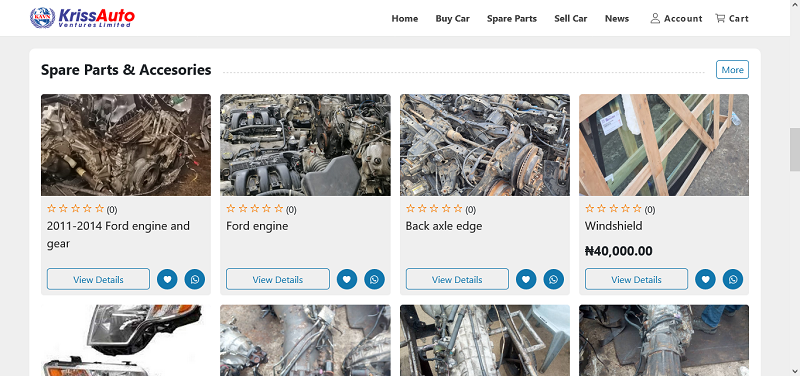Go to Home page
The width and height of the screenshot is (800, 376).
pos(405,18)
